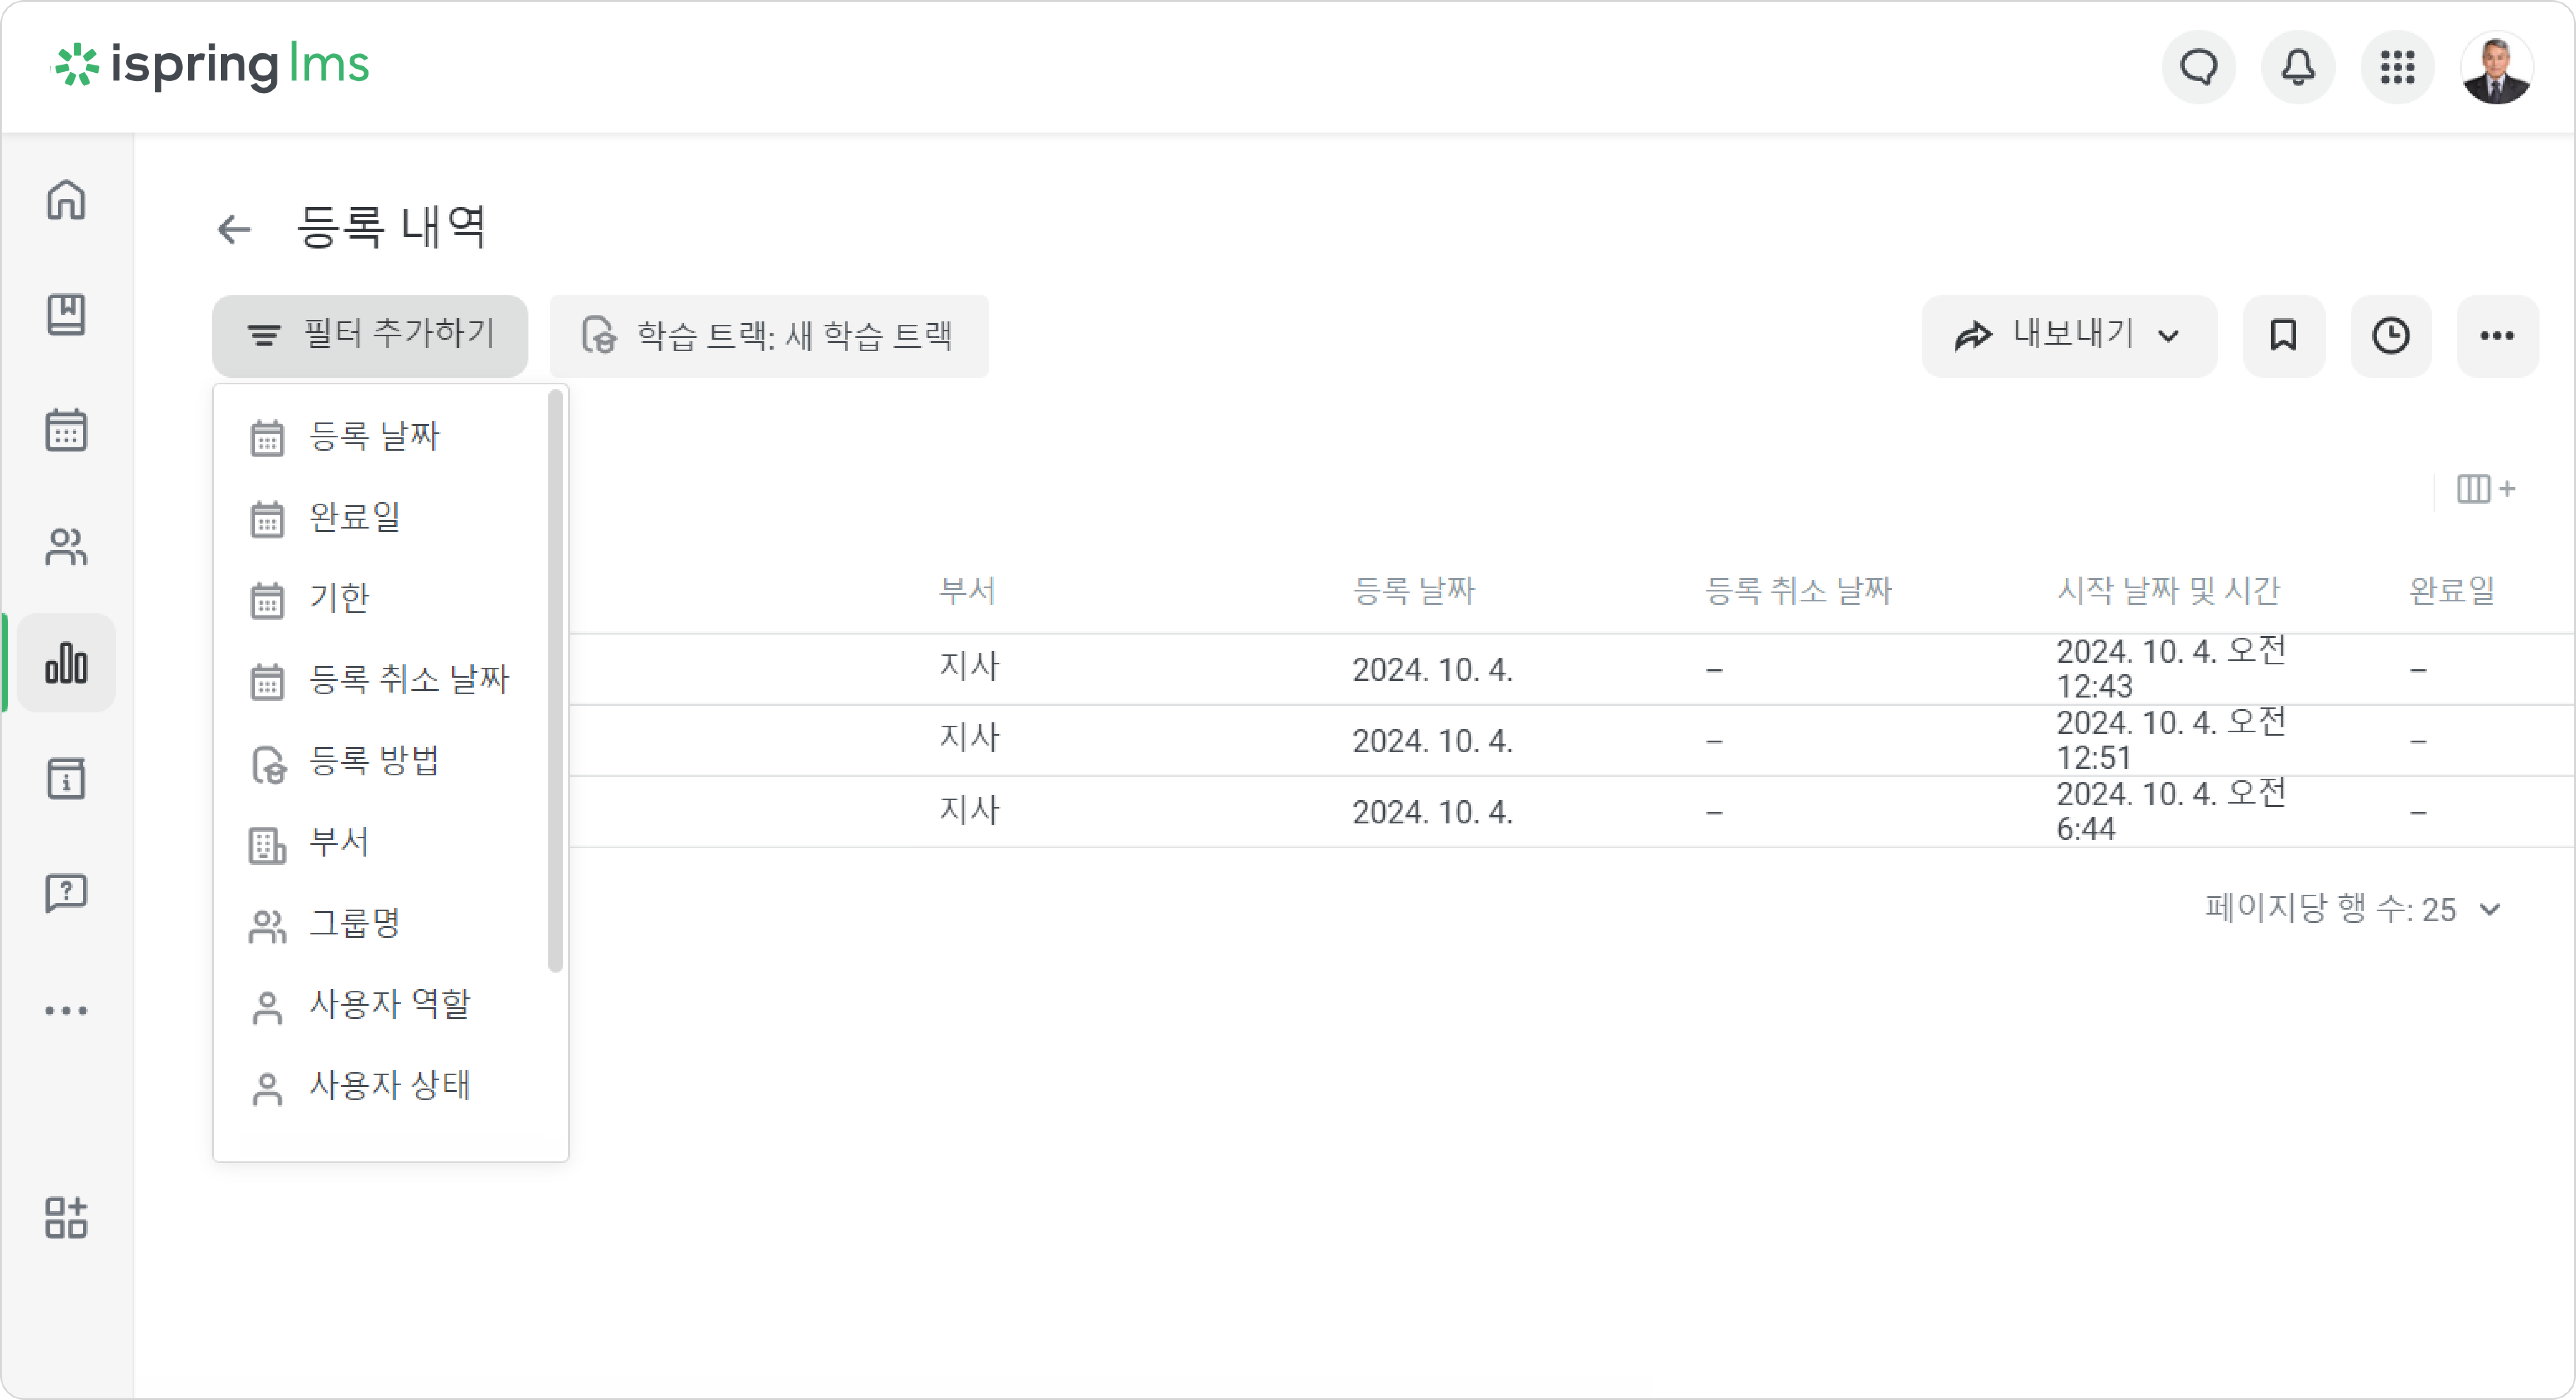Screen dimensions: 2576x1400
Task: Go back using the arrow beside 등록 내역
Action: (234, 229)
